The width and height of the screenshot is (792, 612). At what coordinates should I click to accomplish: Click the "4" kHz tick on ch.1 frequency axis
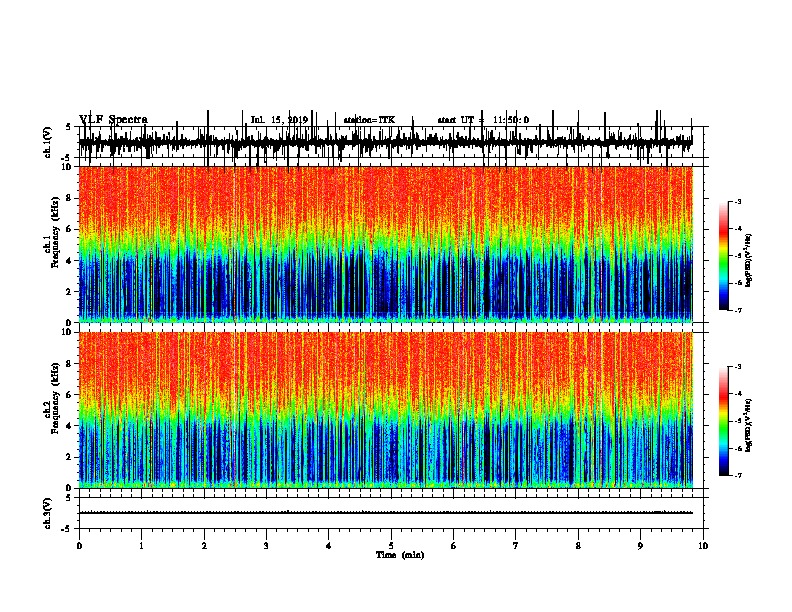point(69,261)
